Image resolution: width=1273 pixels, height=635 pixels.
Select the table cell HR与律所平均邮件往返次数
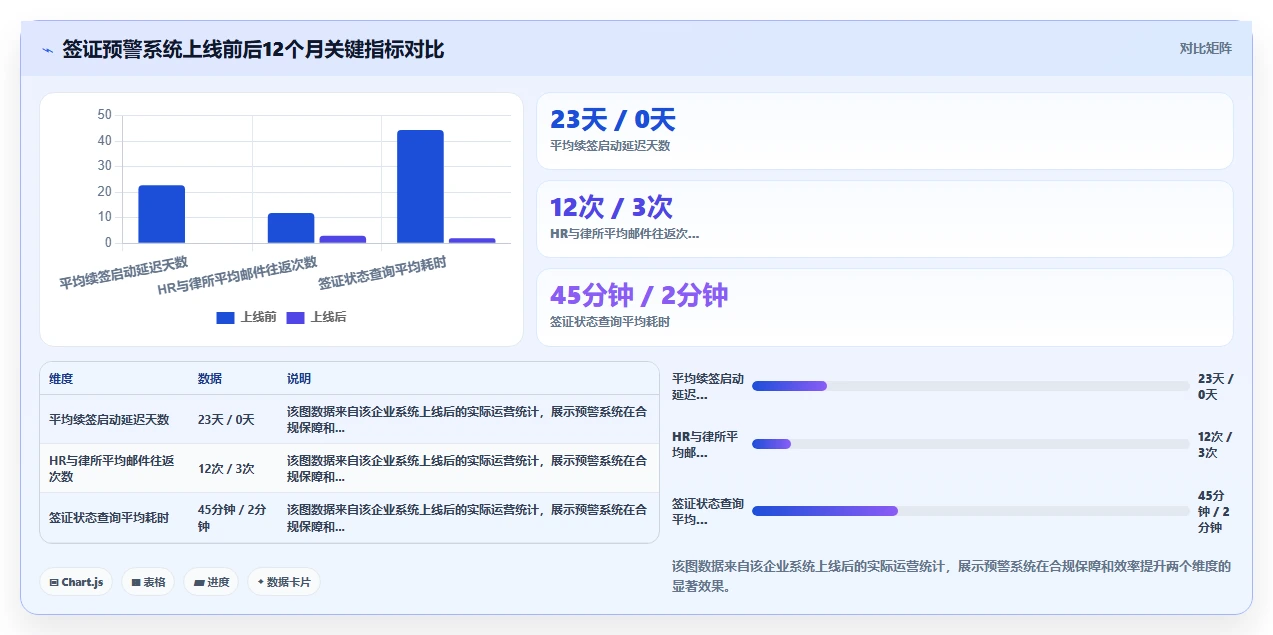(112, 469)
